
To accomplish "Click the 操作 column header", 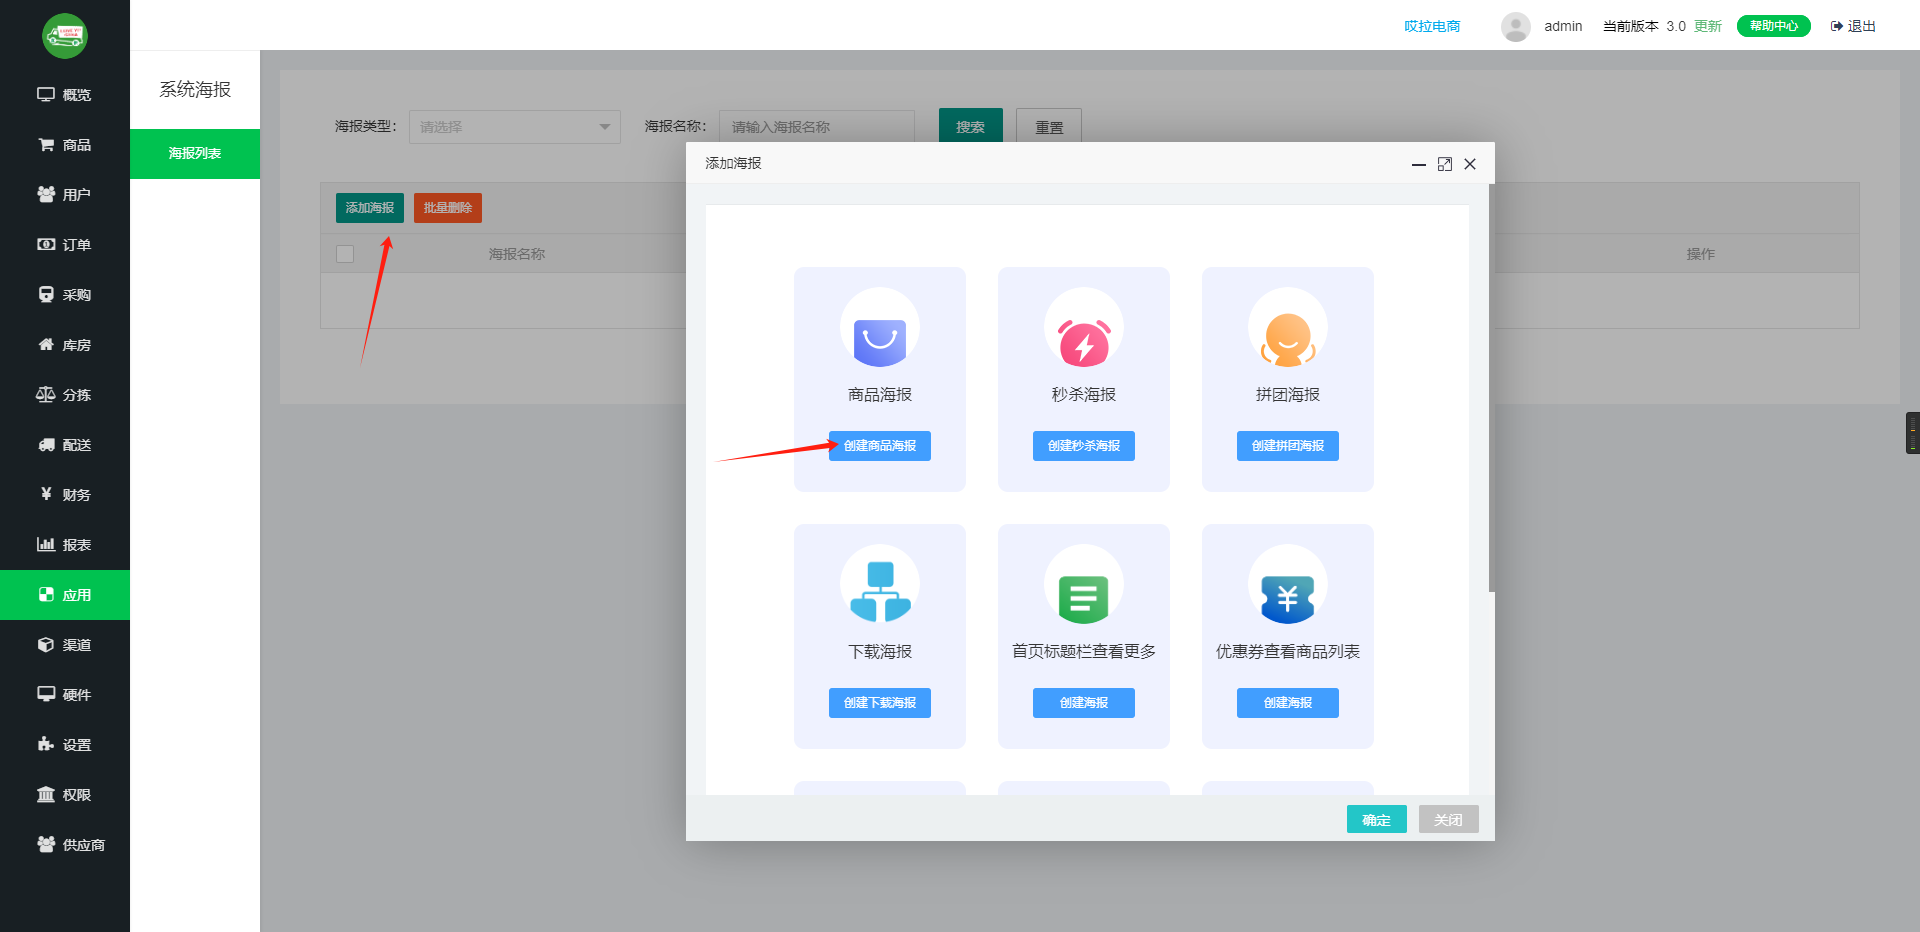I will coord(1701,254).
